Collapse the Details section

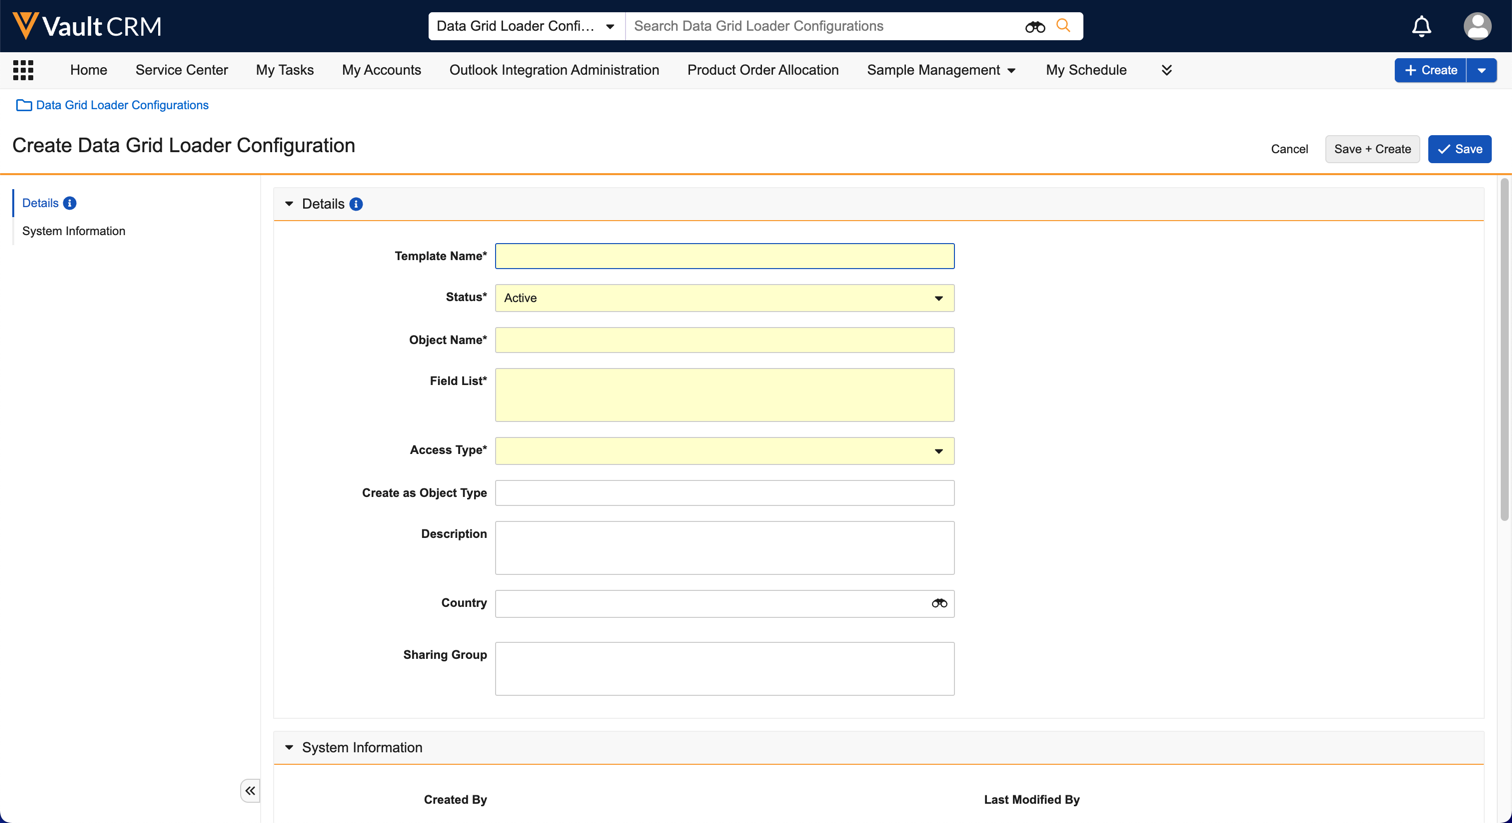pyautogui.click(x=289, y=204)
